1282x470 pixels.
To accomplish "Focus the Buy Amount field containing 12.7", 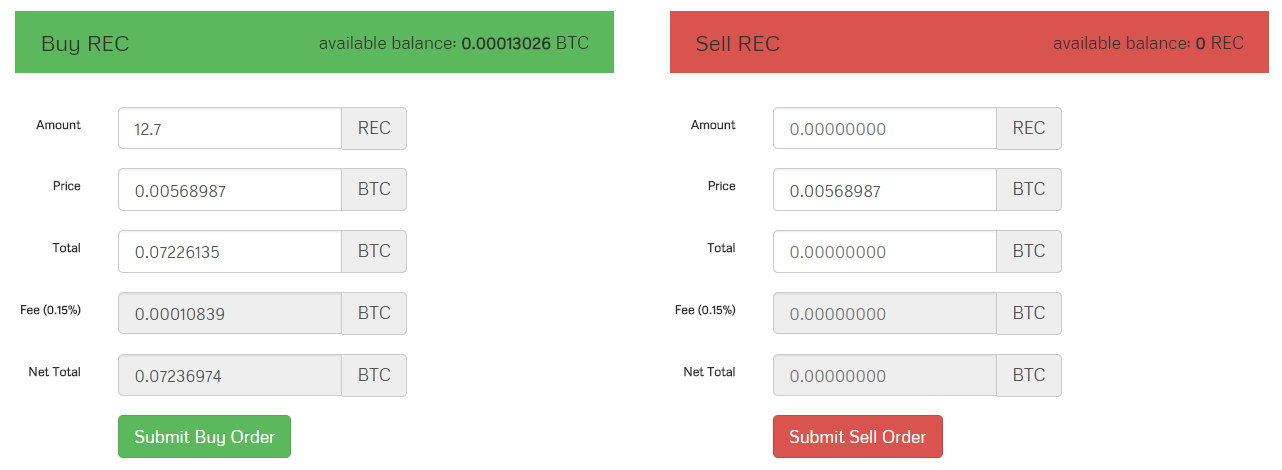I will tap(230, 128).
